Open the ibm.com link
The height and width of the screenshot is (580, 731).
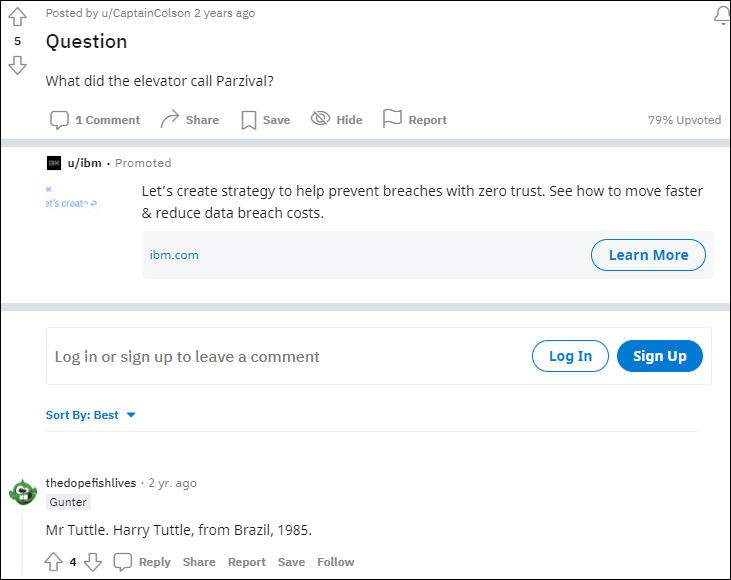click(174, 255)
